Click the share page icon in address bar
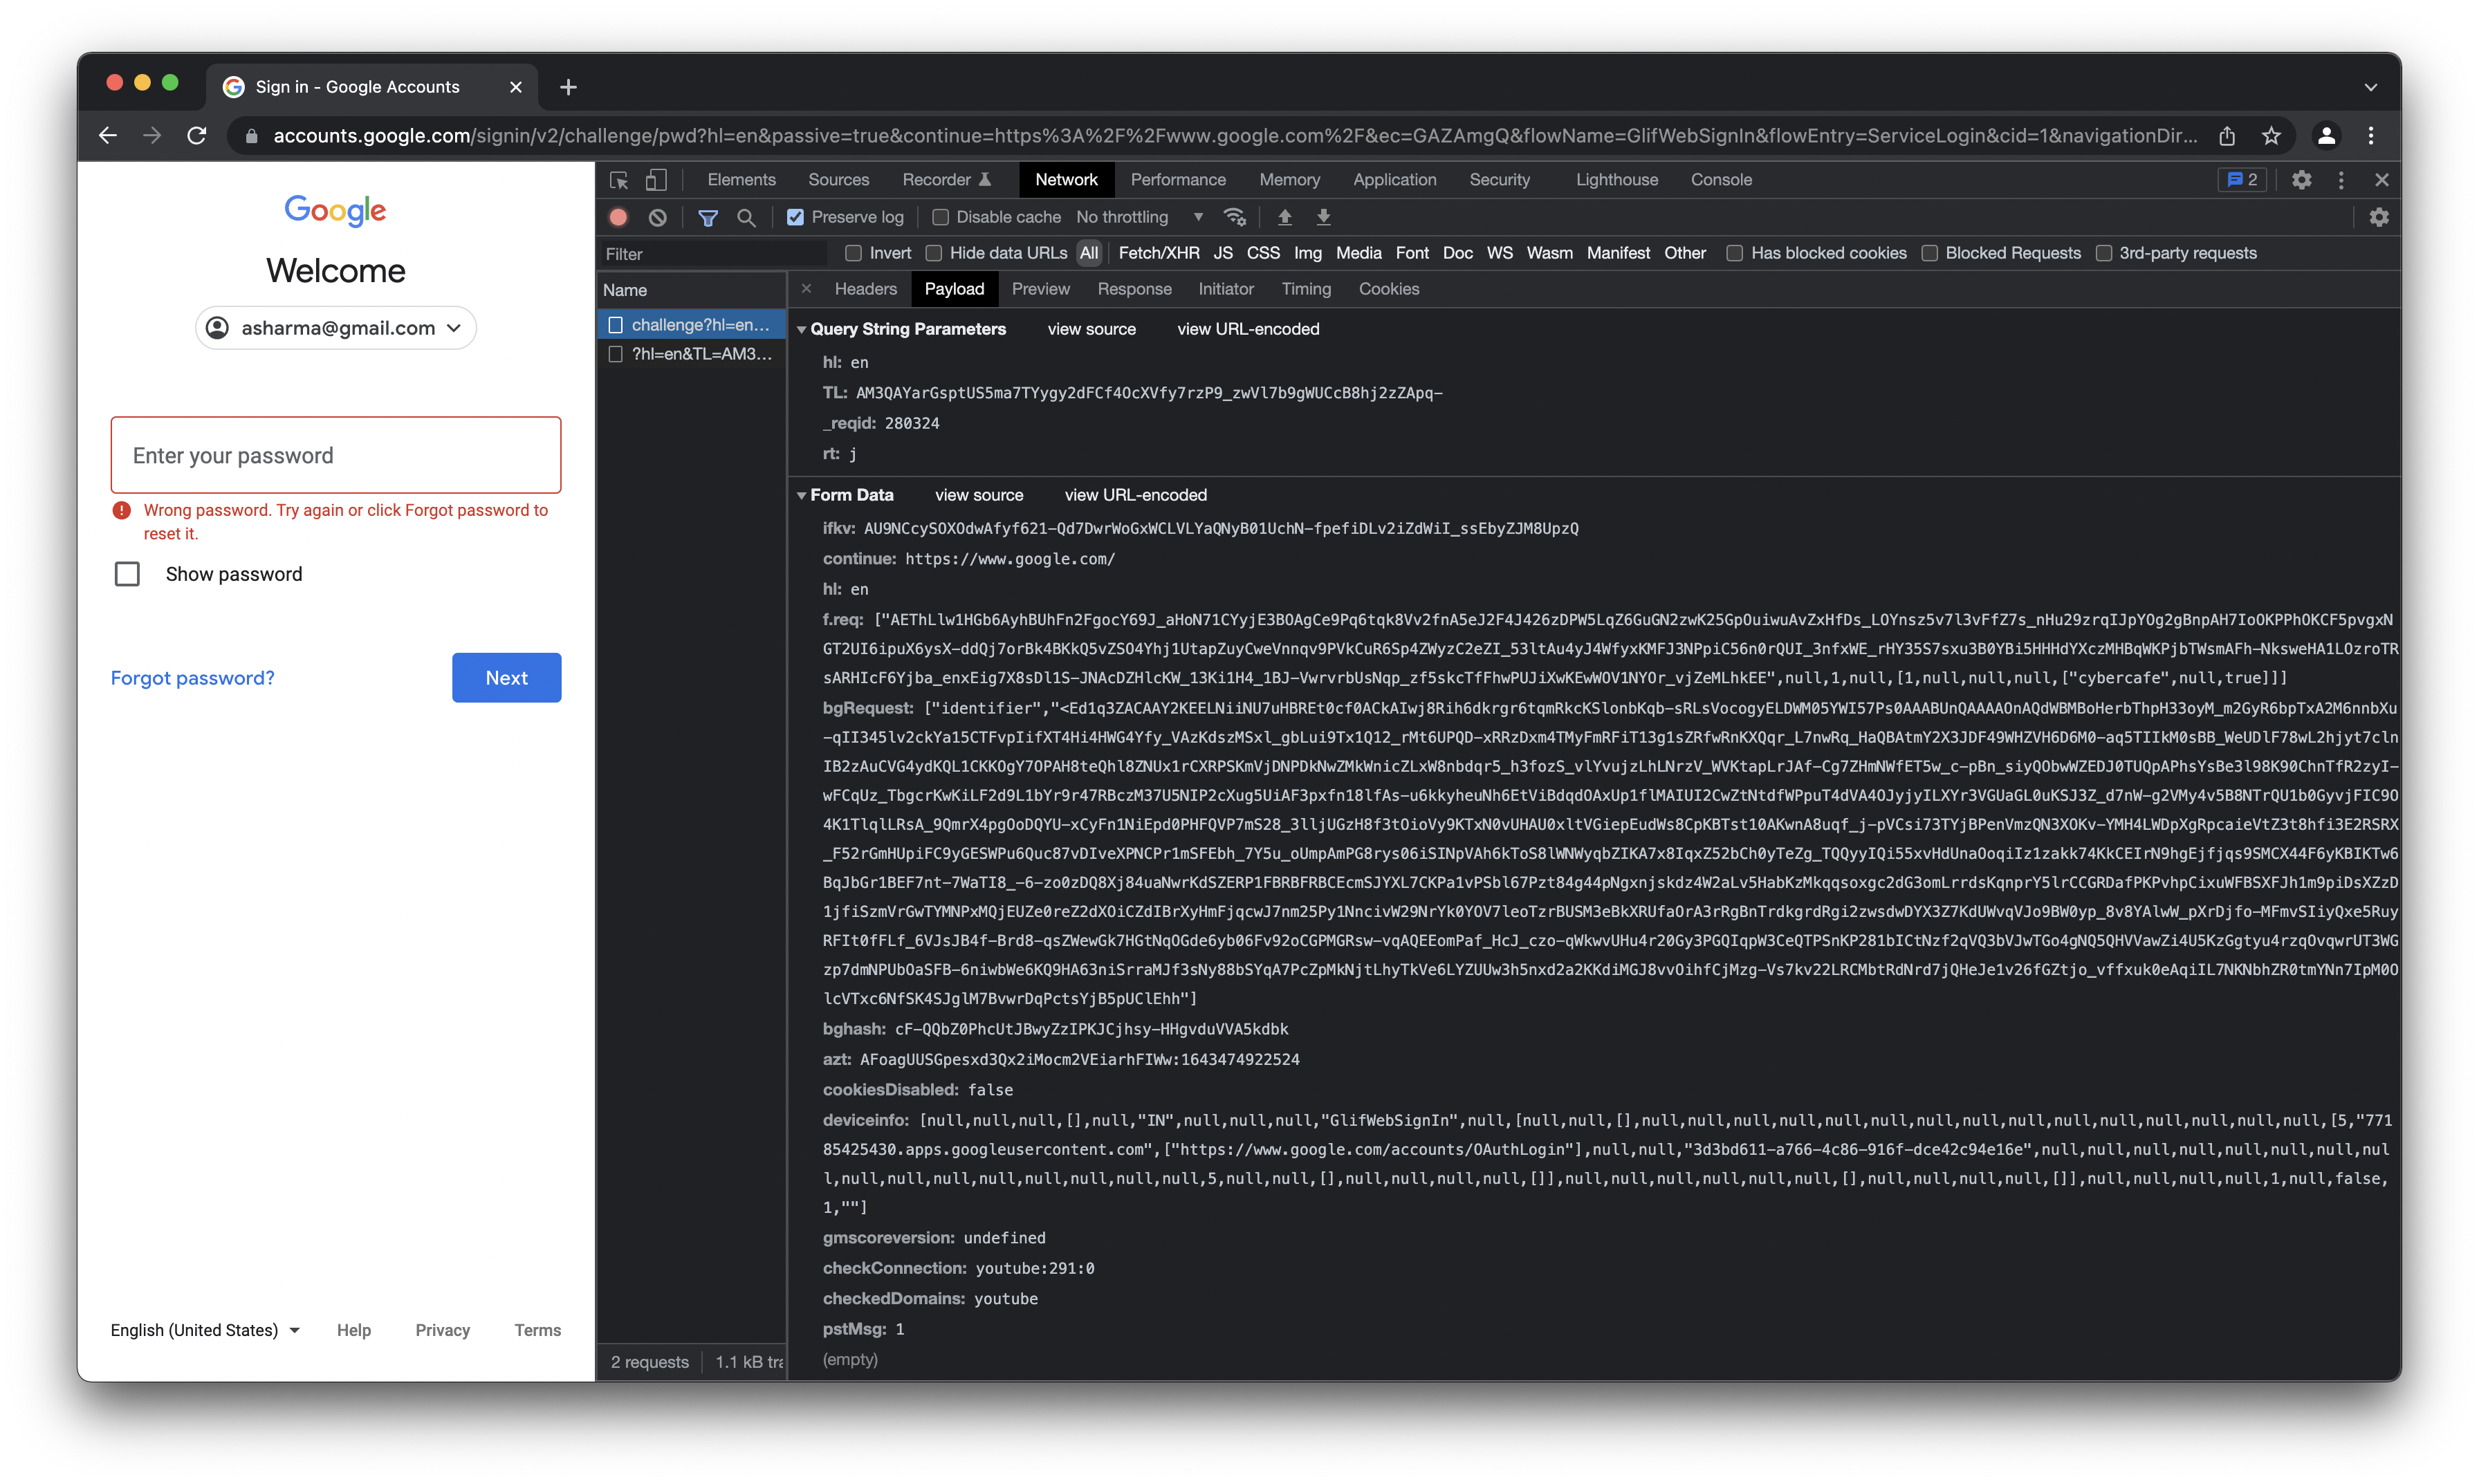 (2227, 136)
